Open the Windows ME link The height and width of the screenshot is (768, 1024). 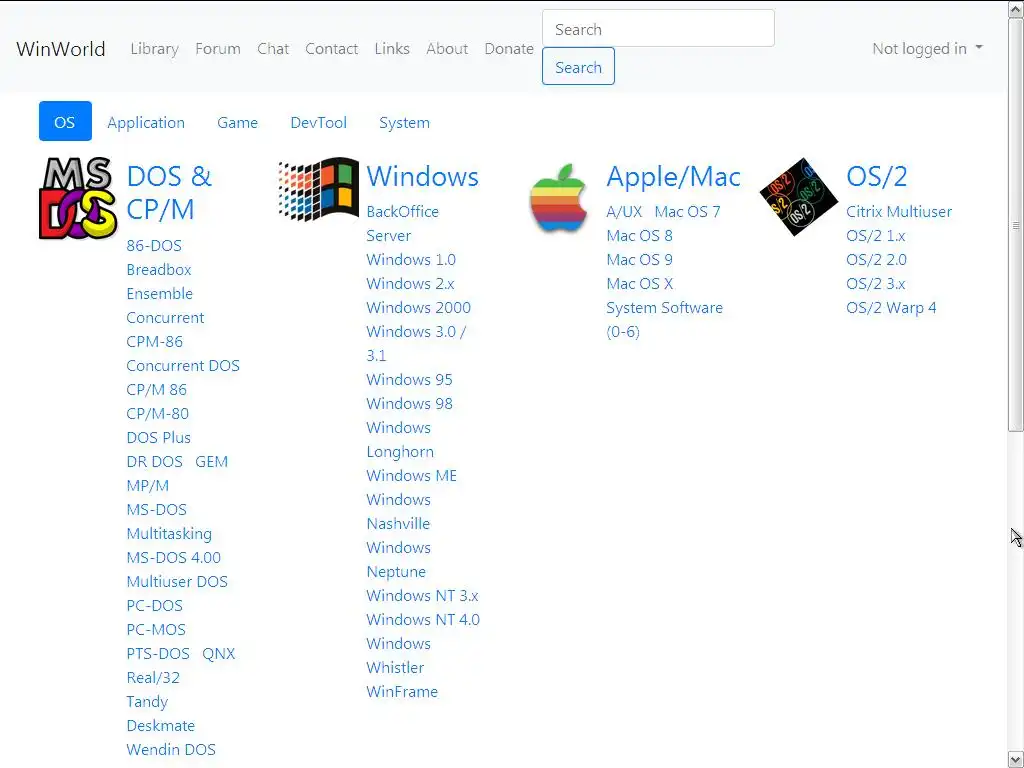[x=411, y=475]
